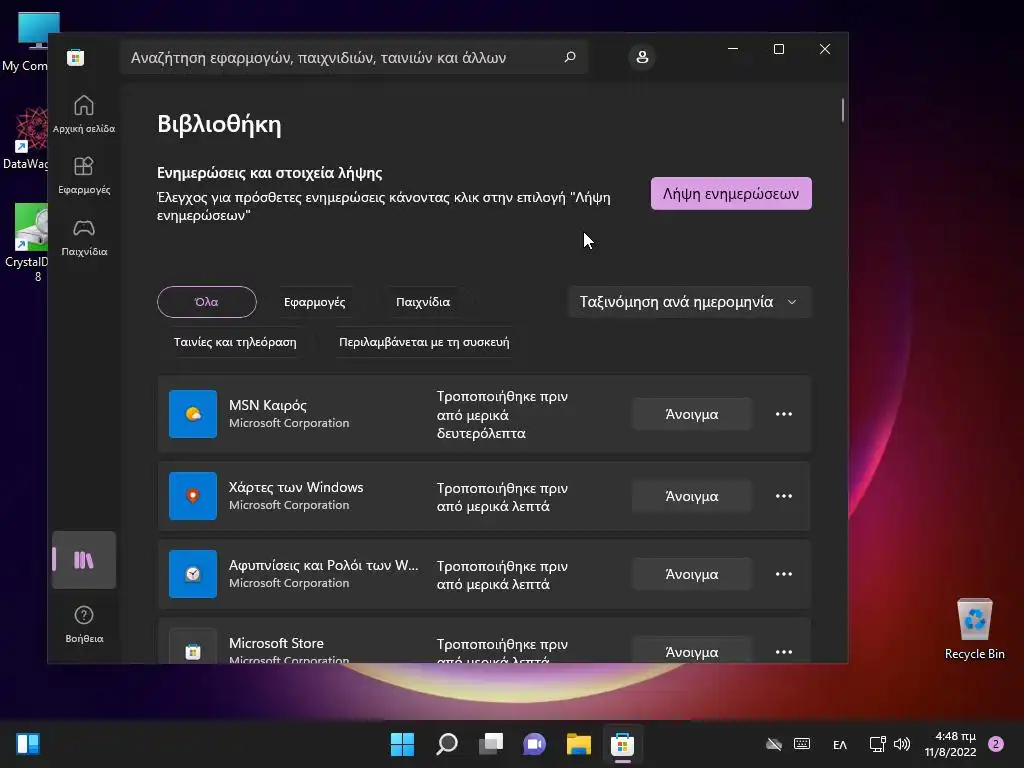Click the Χάρτες των Windows app icon

193,496
